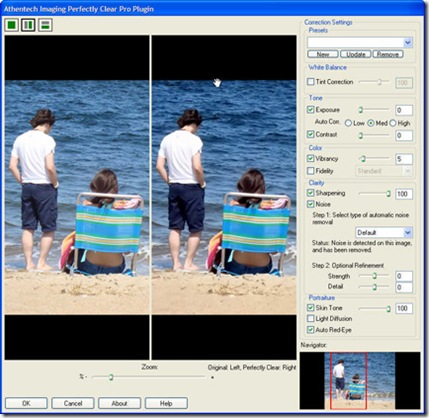Uncheck the Exposure checkbox
This screenshot has width=429, height=418.
311,110
